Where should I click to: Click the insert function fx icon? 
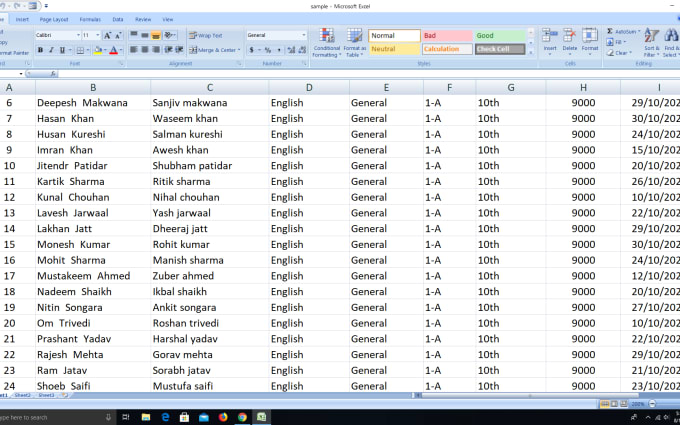click(53, 74)
